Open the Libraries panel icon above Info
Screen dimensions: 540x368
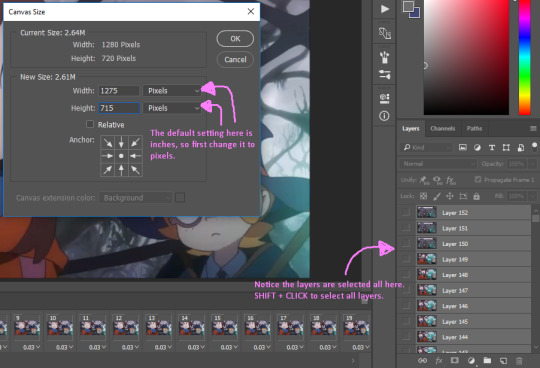pos(384,98)
